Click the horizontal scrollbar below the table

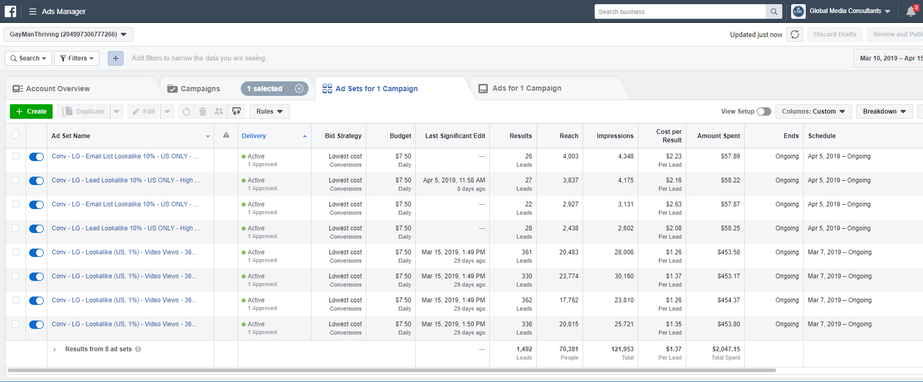coord(391,371)
